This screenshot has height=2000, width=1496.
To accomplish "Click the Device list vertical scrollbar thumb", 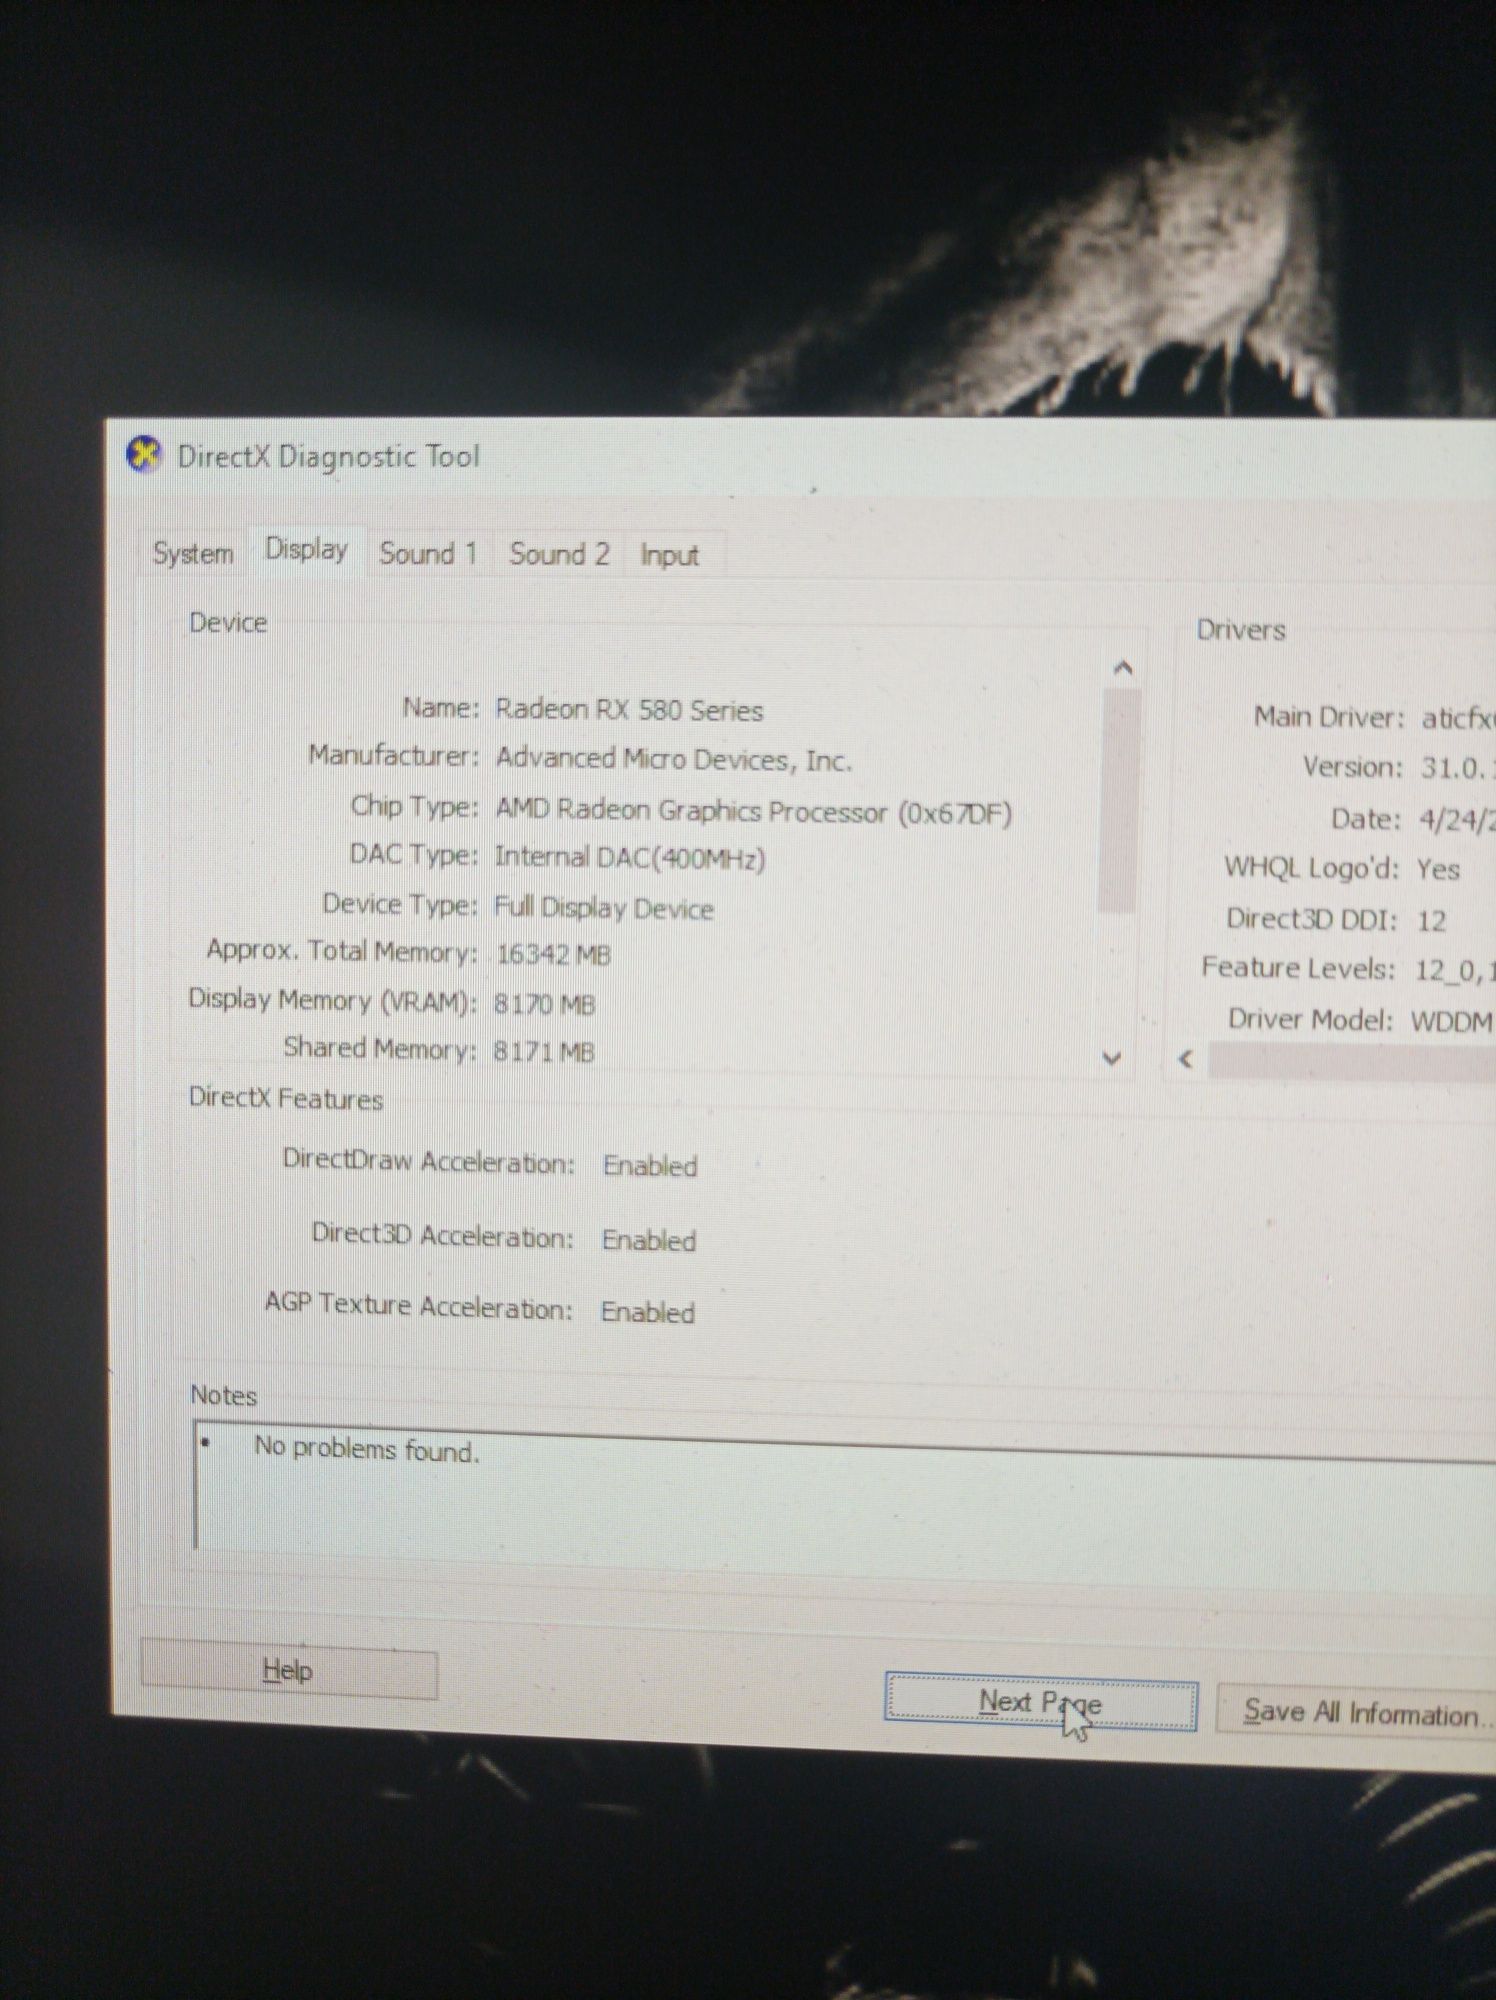I will pos(1118,800).
